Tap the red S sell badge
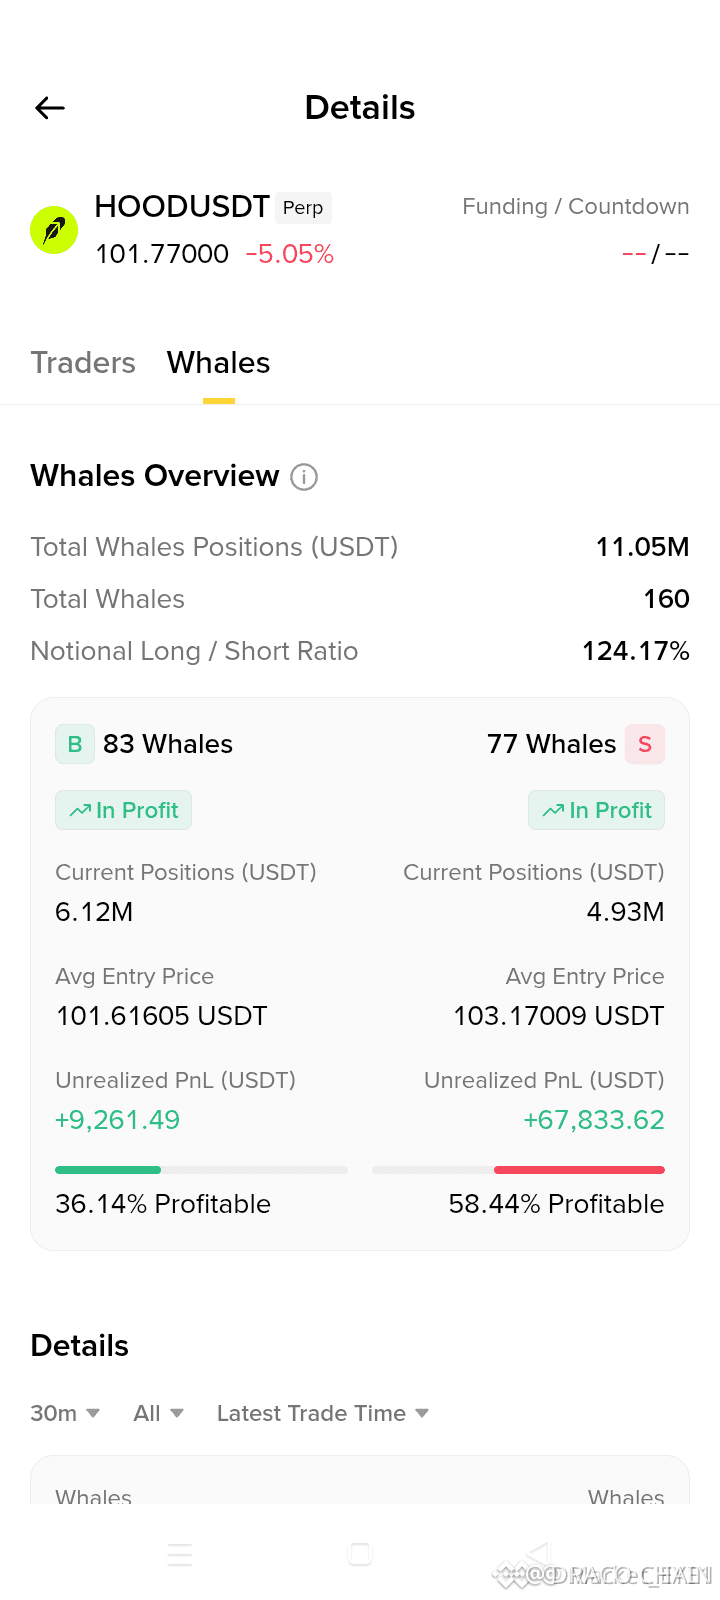720x1600 pixels. (x=645, y=744)
